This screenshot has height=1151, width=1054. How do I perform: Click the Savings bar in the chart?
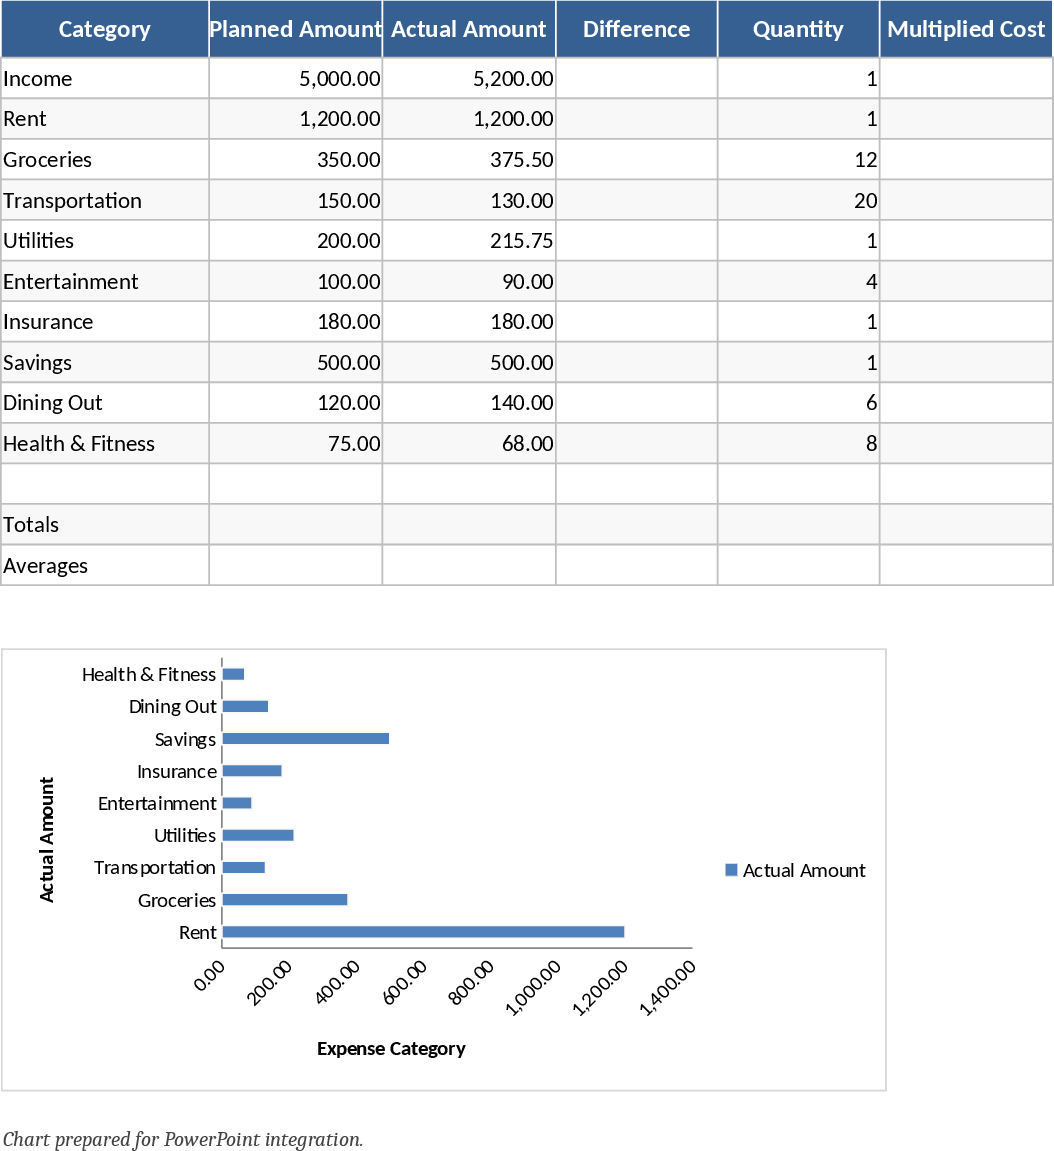(305, 739)
